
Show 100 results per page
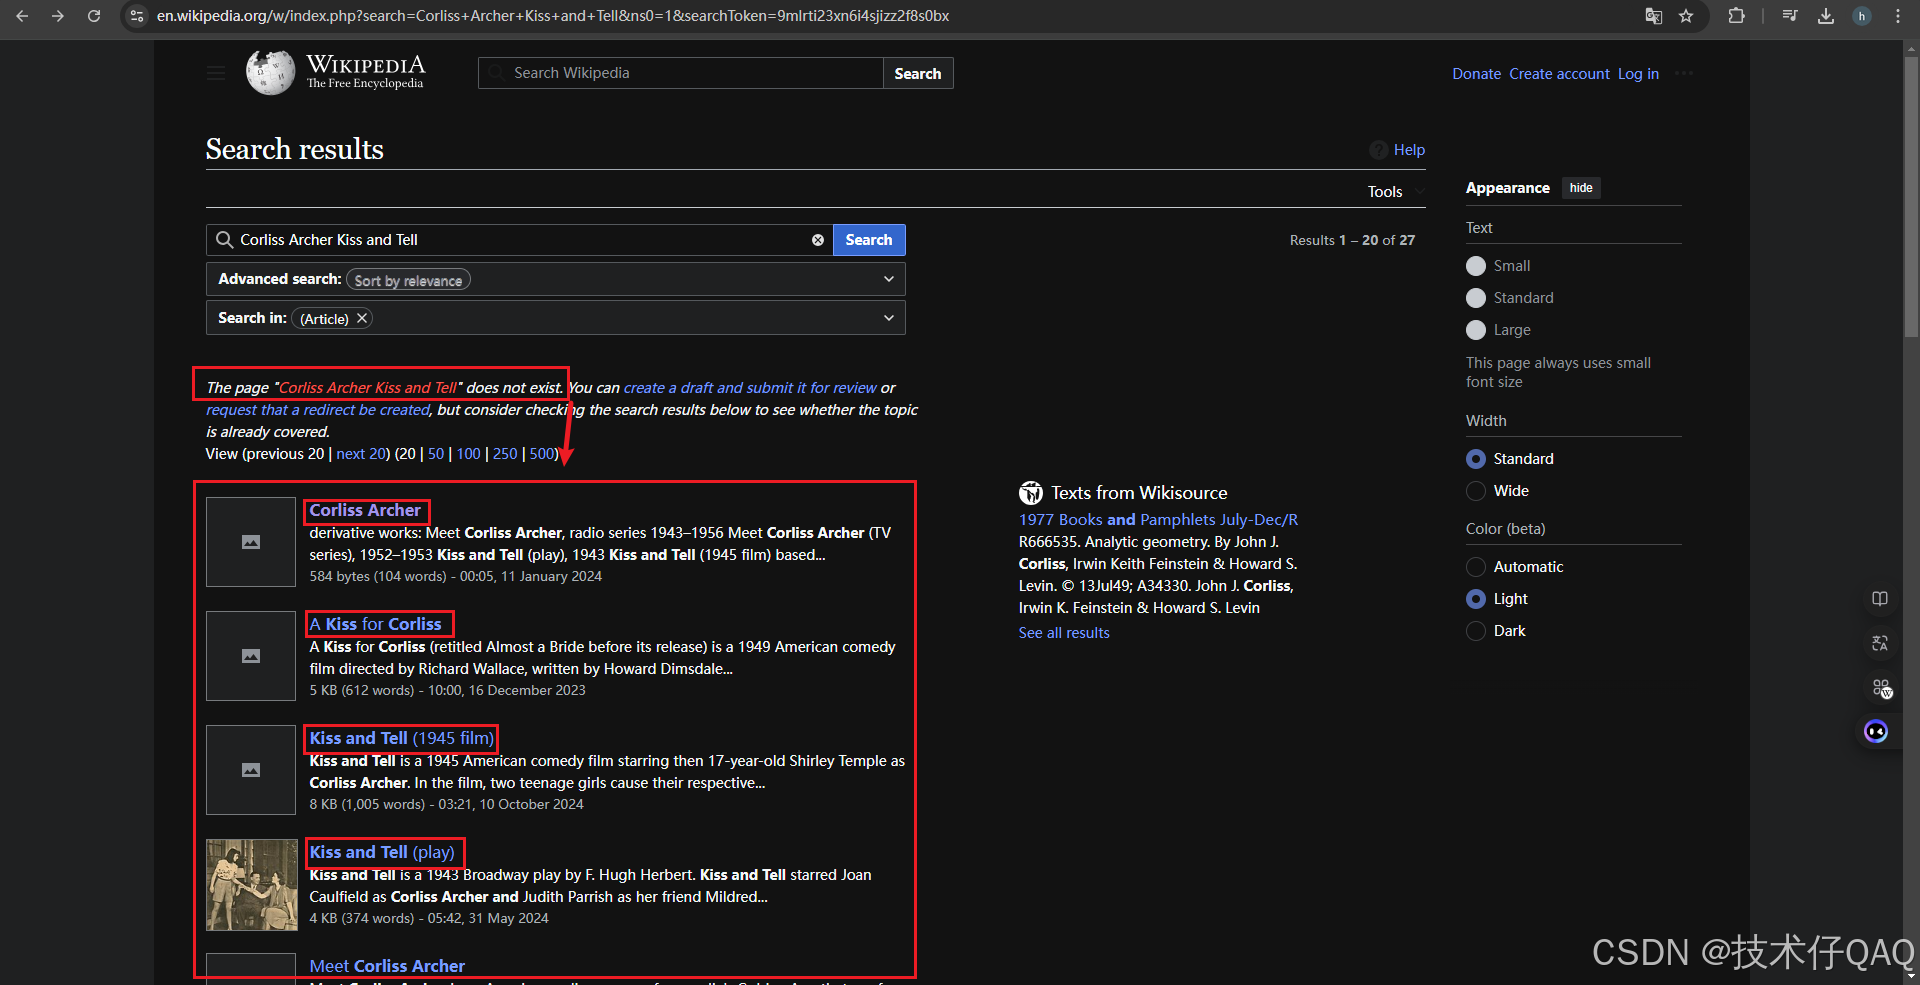[469, 454]
